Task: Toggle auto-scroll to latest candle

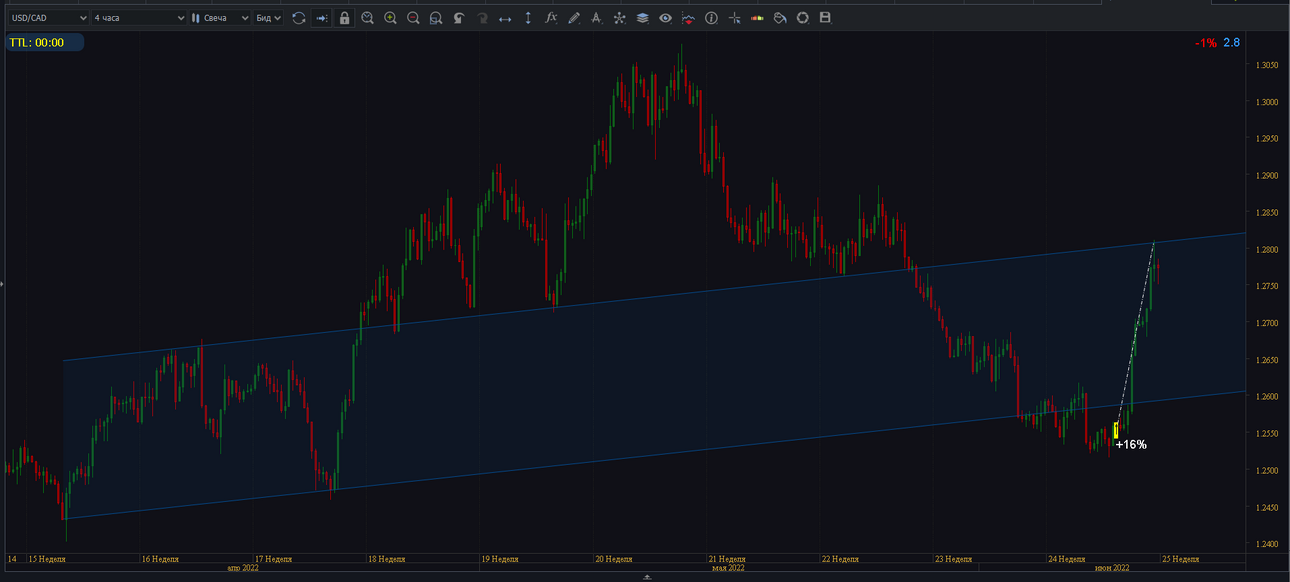Action: click(322, 18)
